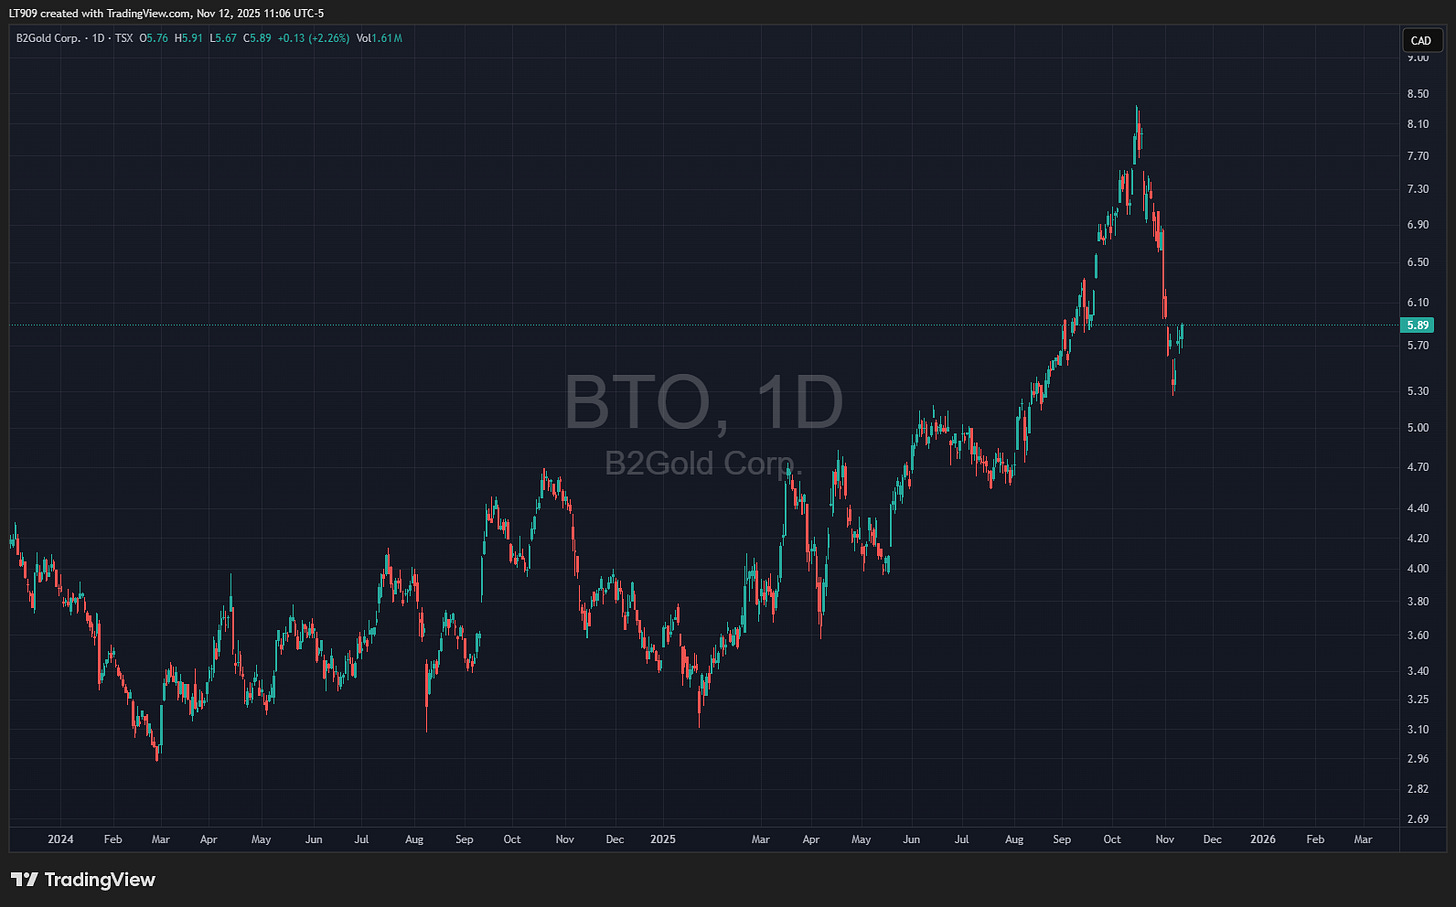Click the 4.70 price axis label
Image resolution: width=1456 pixels, height=907 pixels.
coord(1417,467)
